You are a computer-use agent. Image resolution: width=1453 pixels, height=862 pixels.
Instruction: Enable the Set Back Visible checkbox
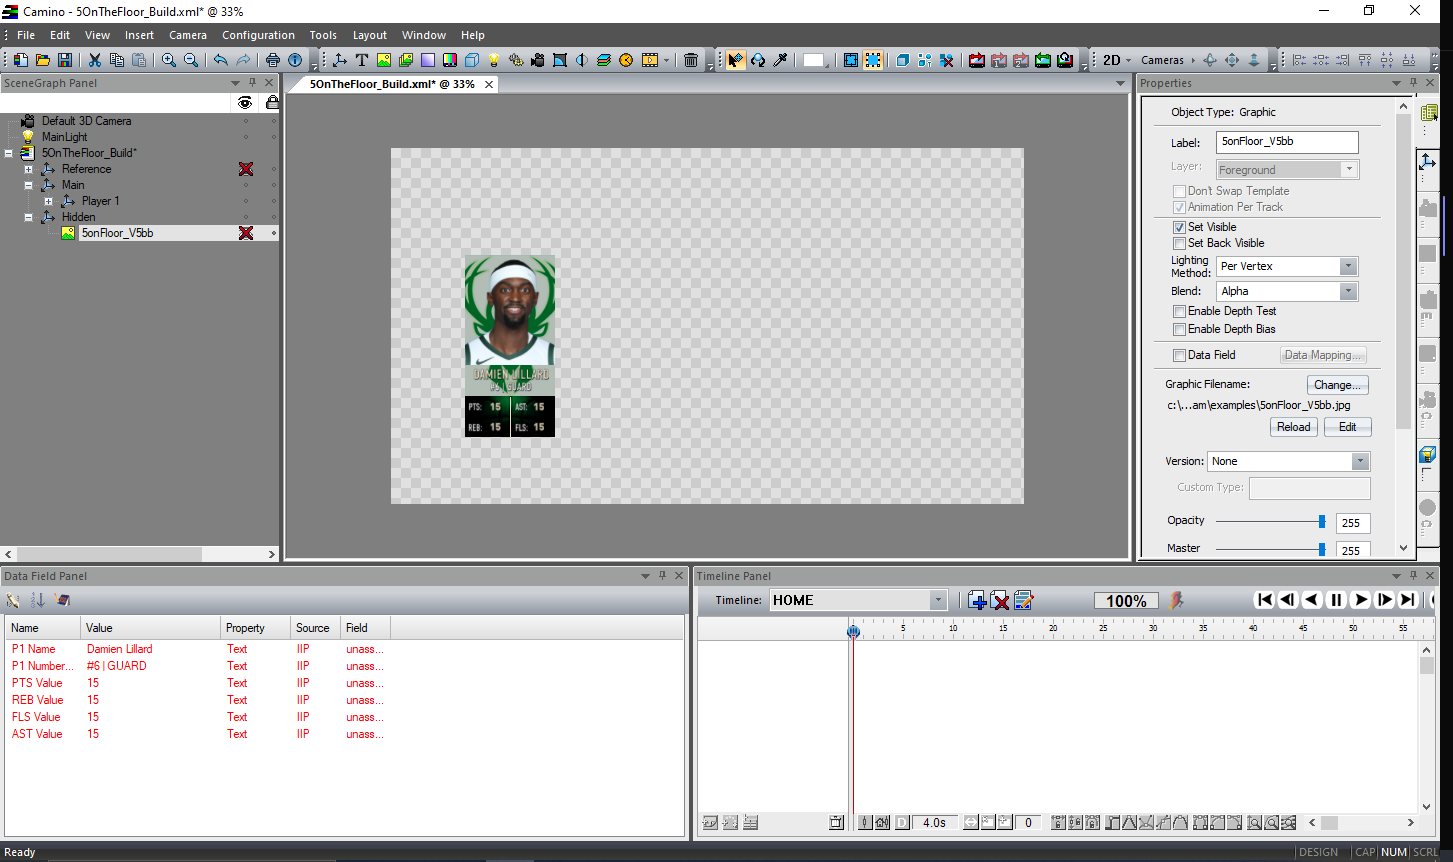point(1179,243)
